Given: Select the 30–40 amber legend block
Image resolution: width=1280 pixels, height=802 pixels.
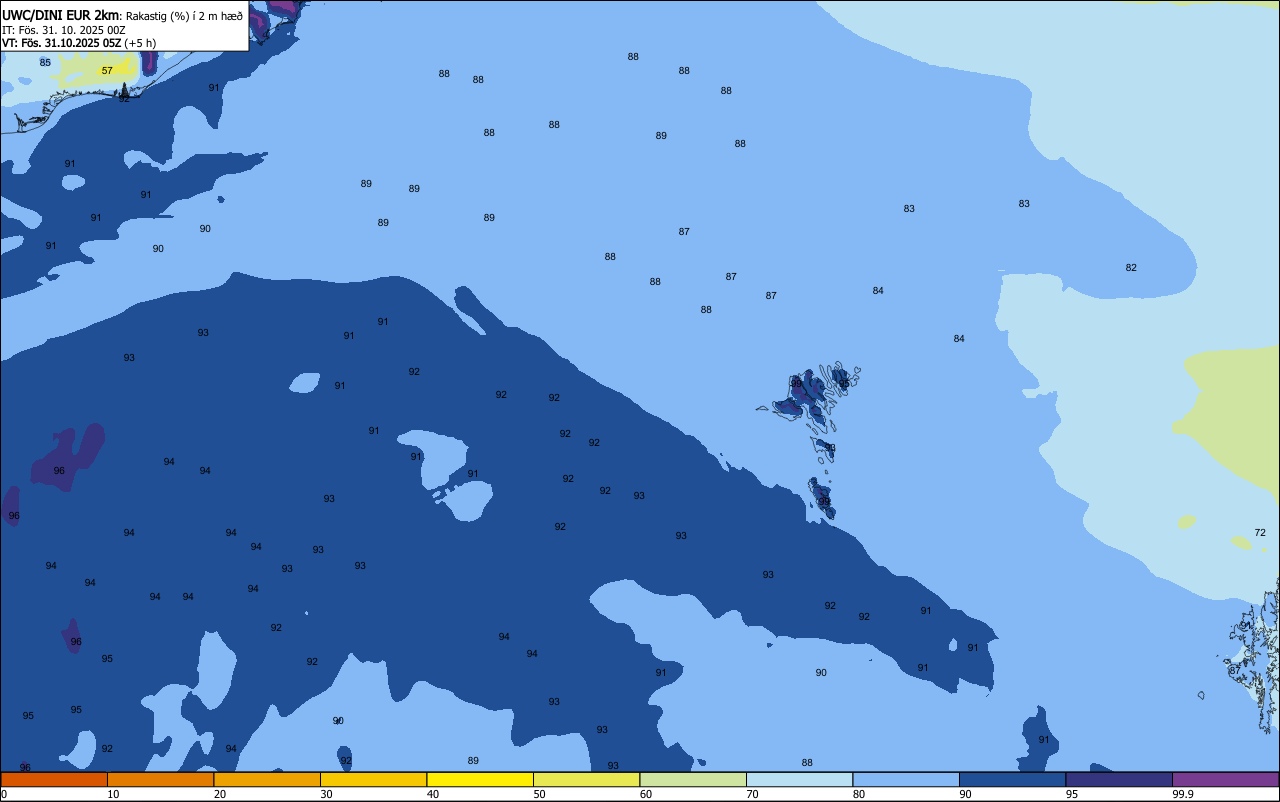Looking at the screenshot, I should [373, 779].
